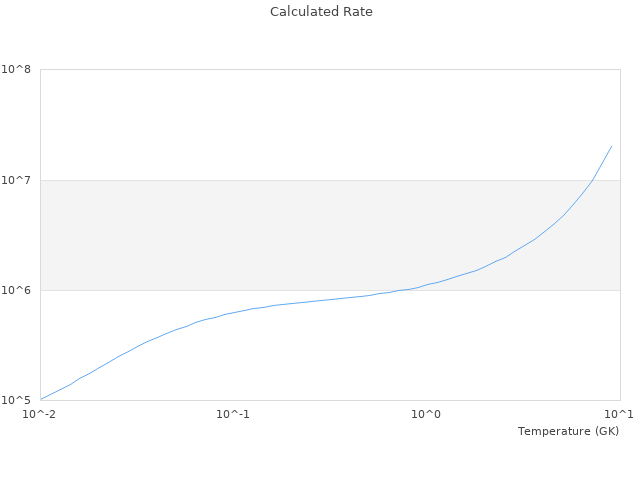Click the 10^5 y-axis tick label

click(x=16, y=400)
